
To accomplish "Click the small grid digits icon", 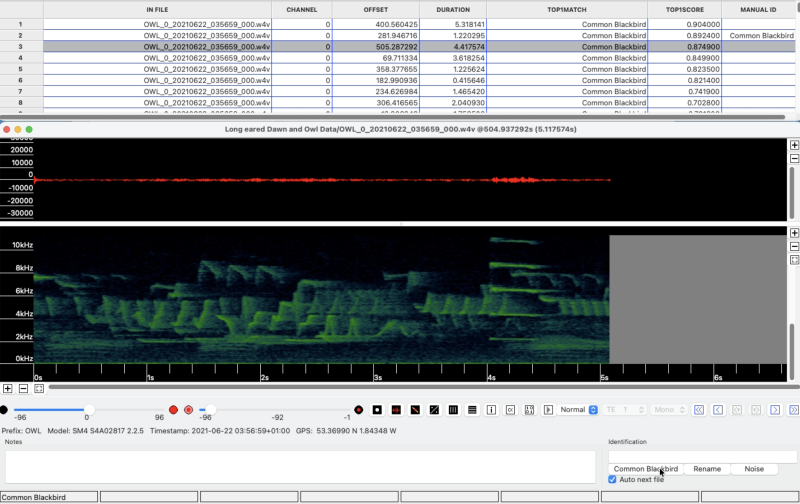I will point(530,410).
